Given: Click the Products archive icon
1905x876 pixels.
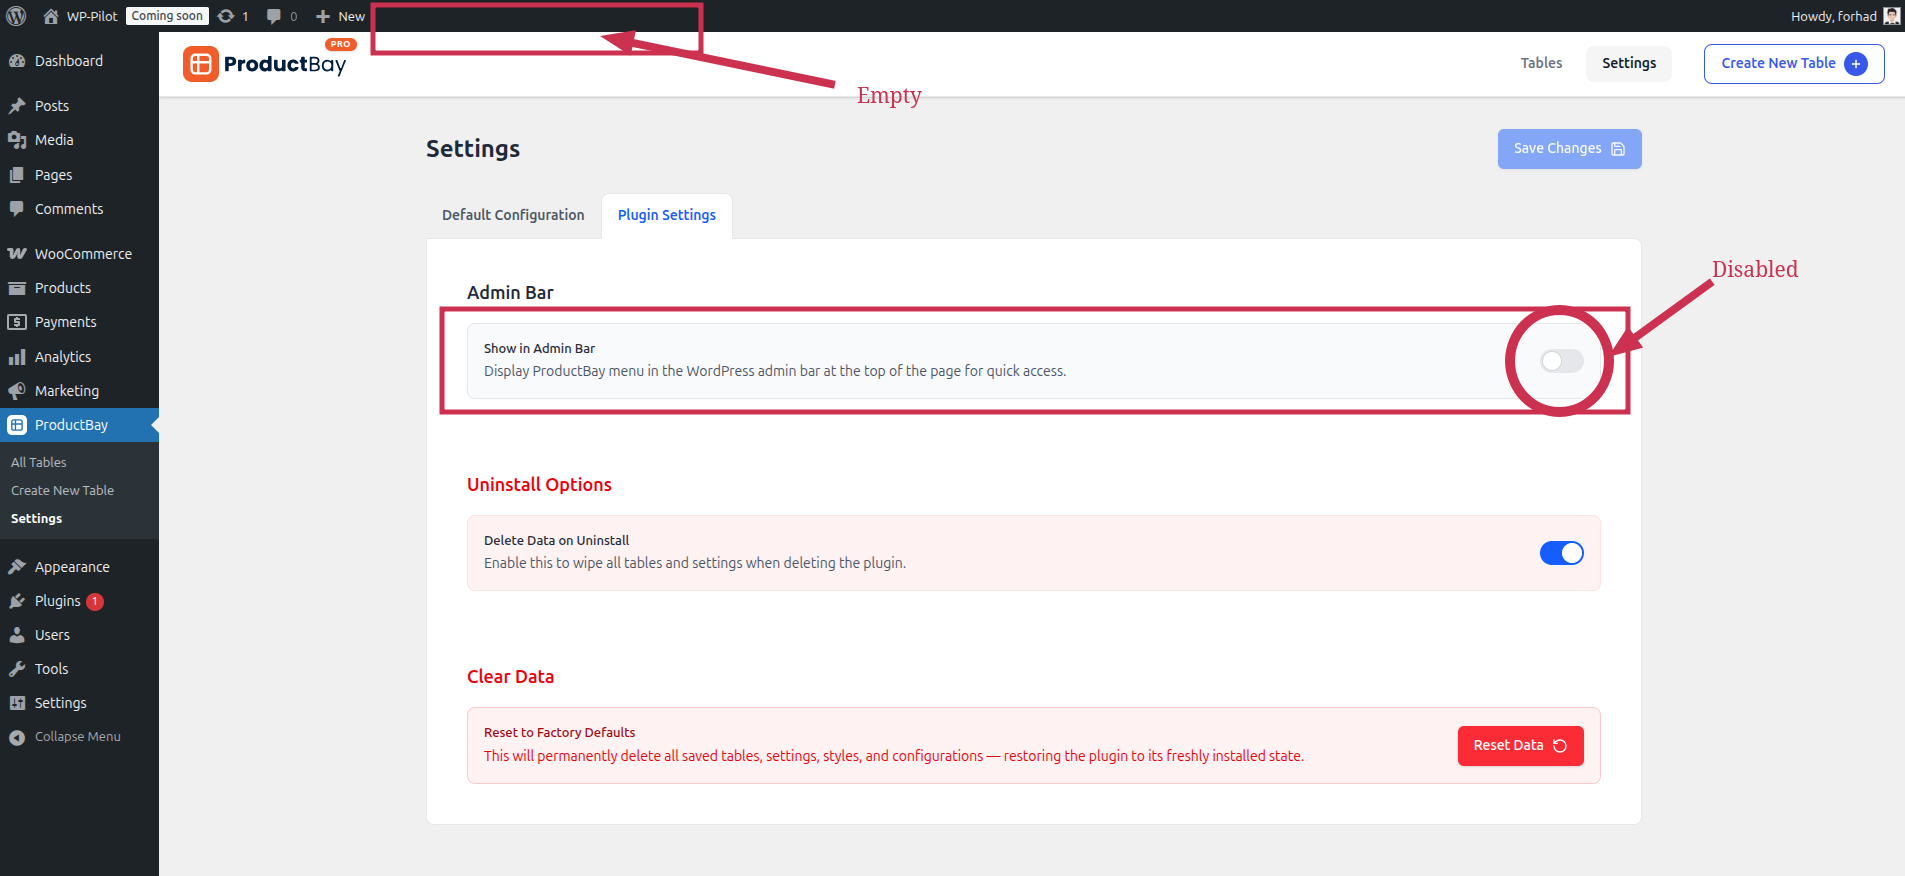Looking at the screenshot, I should tap(17, 288).
